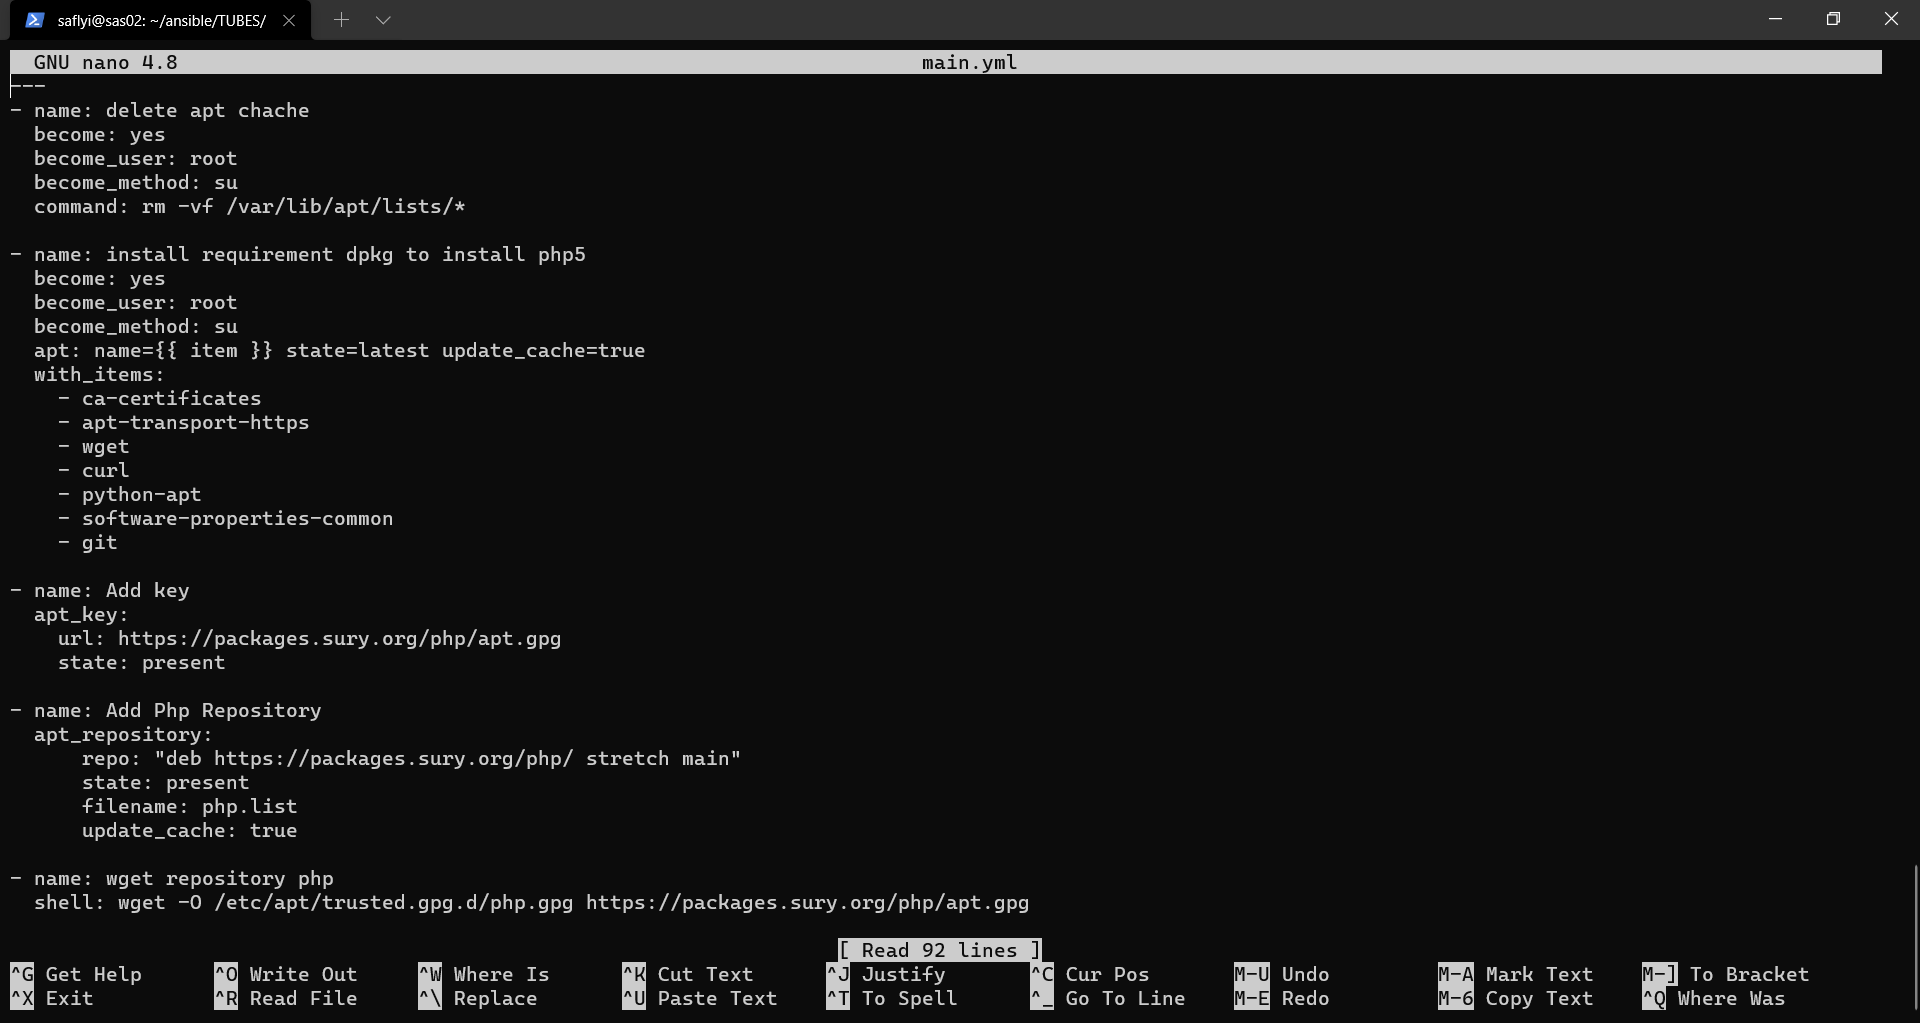Close the saflyi@sas02 terminal tab

[x=289, y=20]
